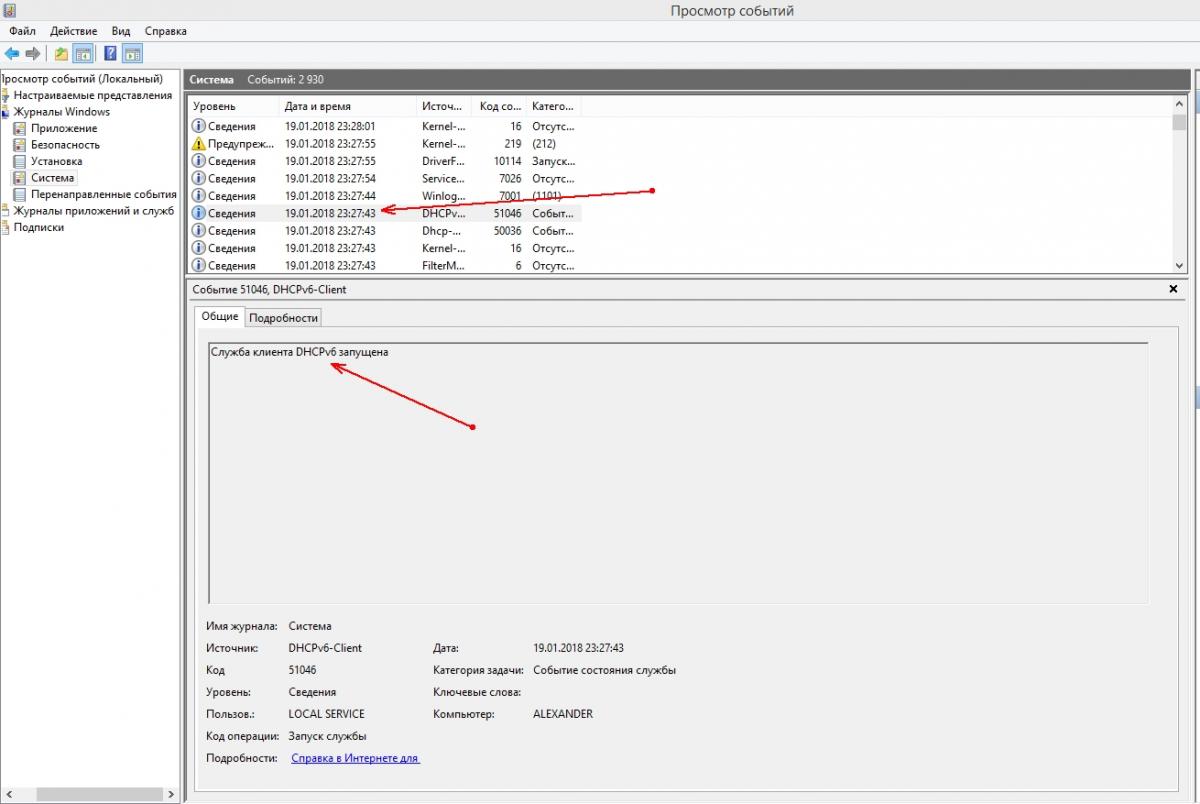Open the Безопасность log
Image resolution: width=1200 pixels, height=804 pixels.
click(x=65, y=145)
